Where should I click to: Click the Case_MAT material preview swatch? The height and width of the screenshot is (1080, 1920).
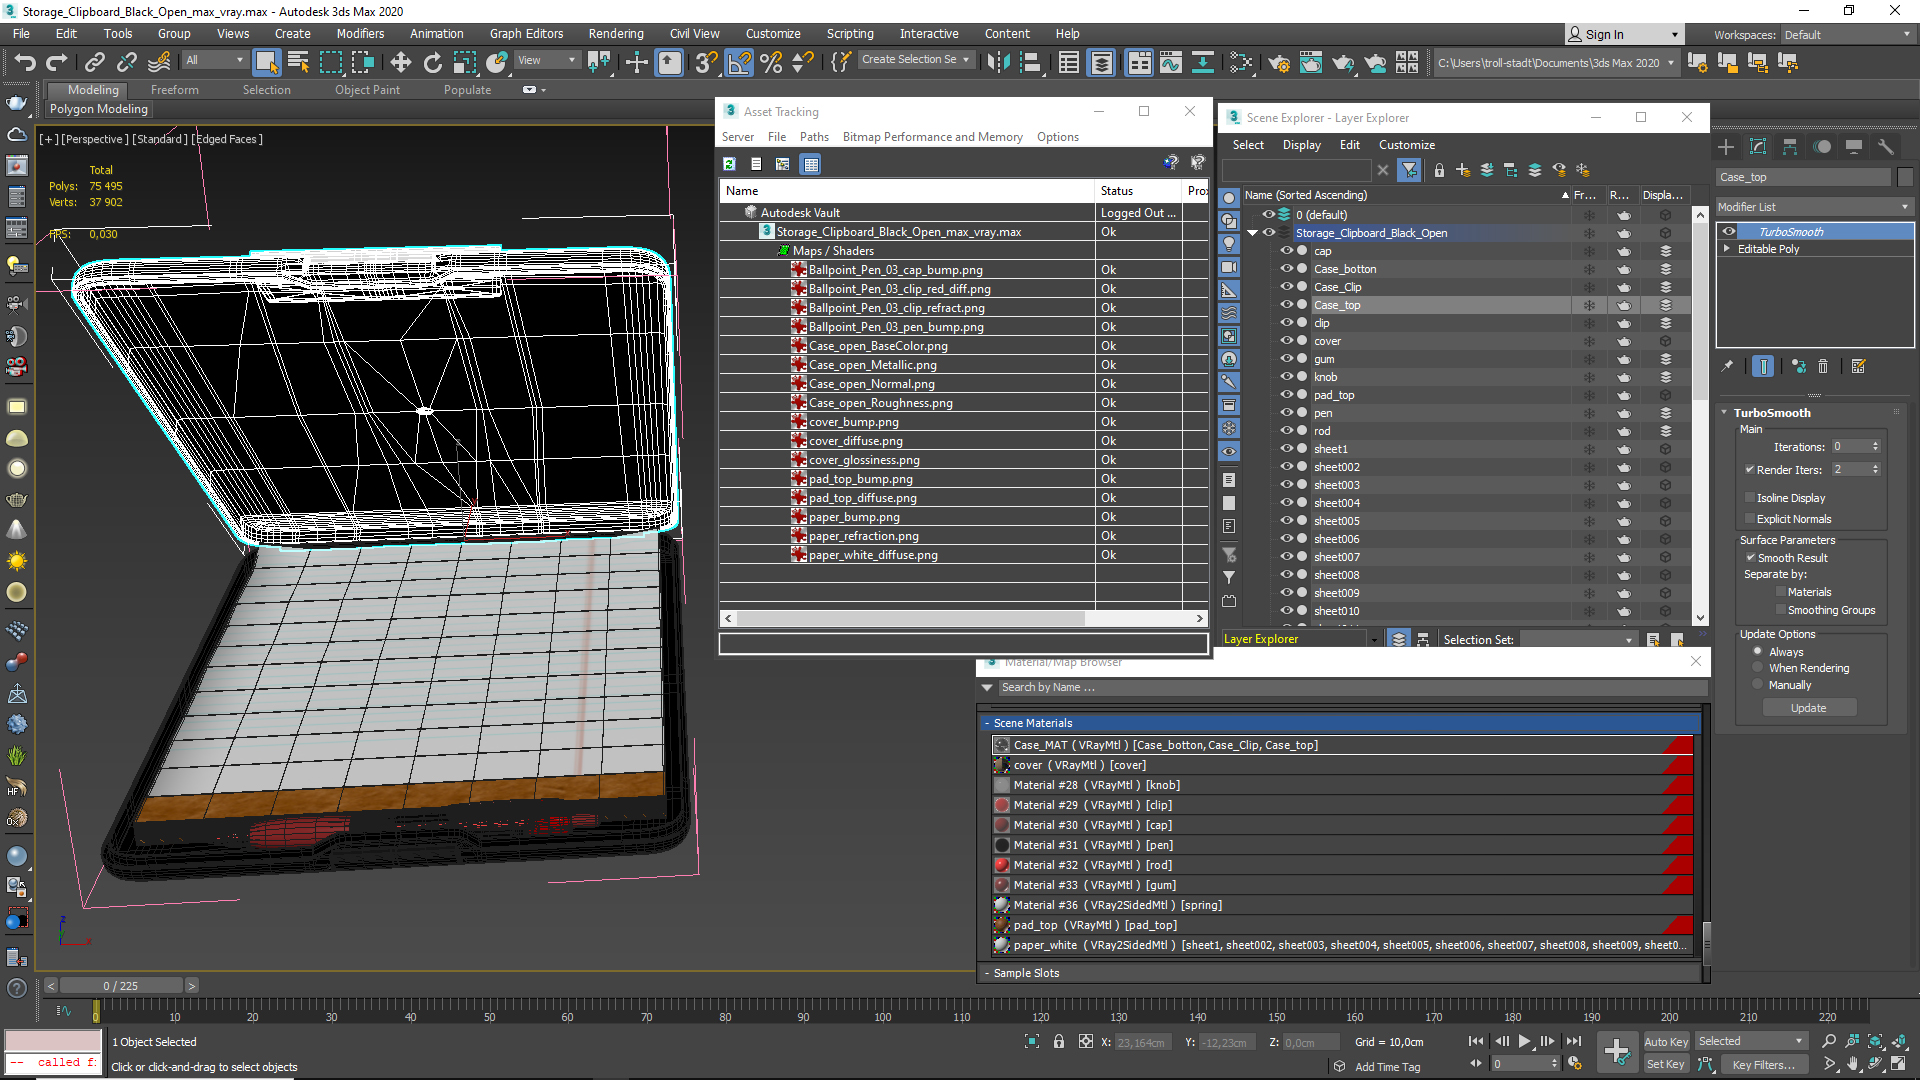point(1002,745)
